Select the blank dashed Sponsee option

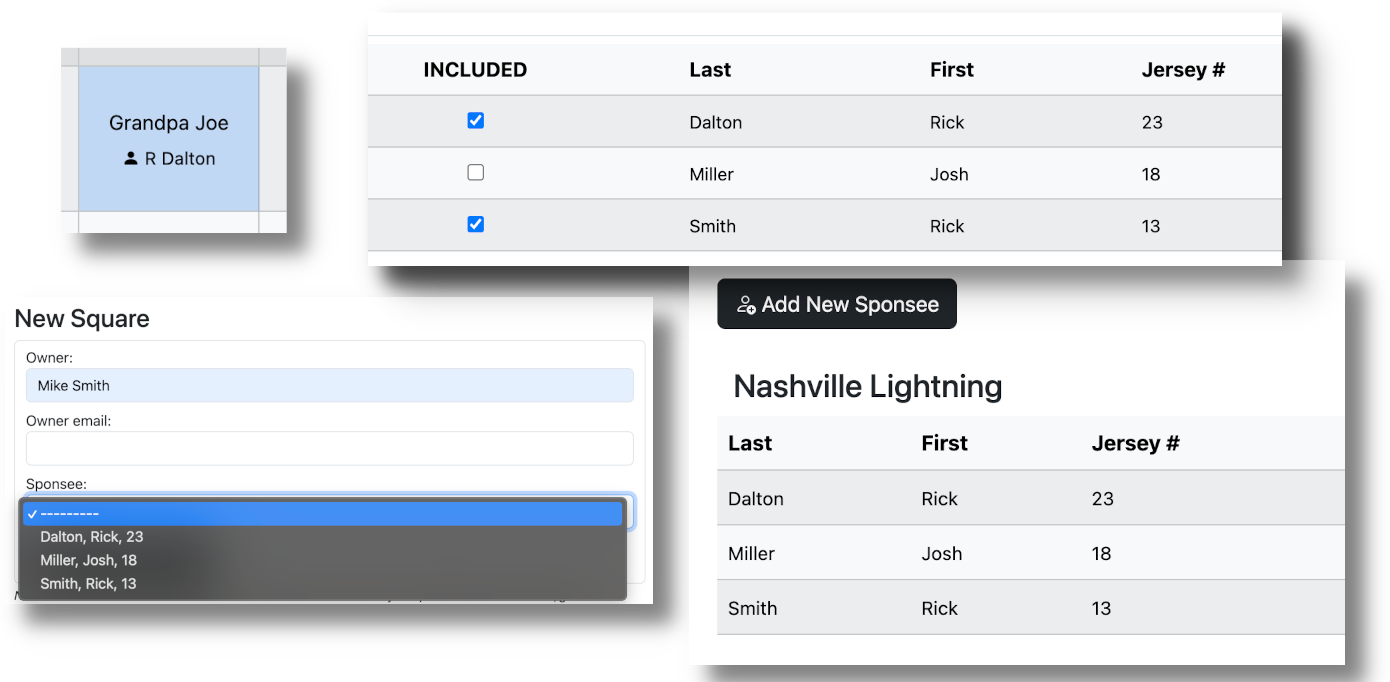[323, 514]
